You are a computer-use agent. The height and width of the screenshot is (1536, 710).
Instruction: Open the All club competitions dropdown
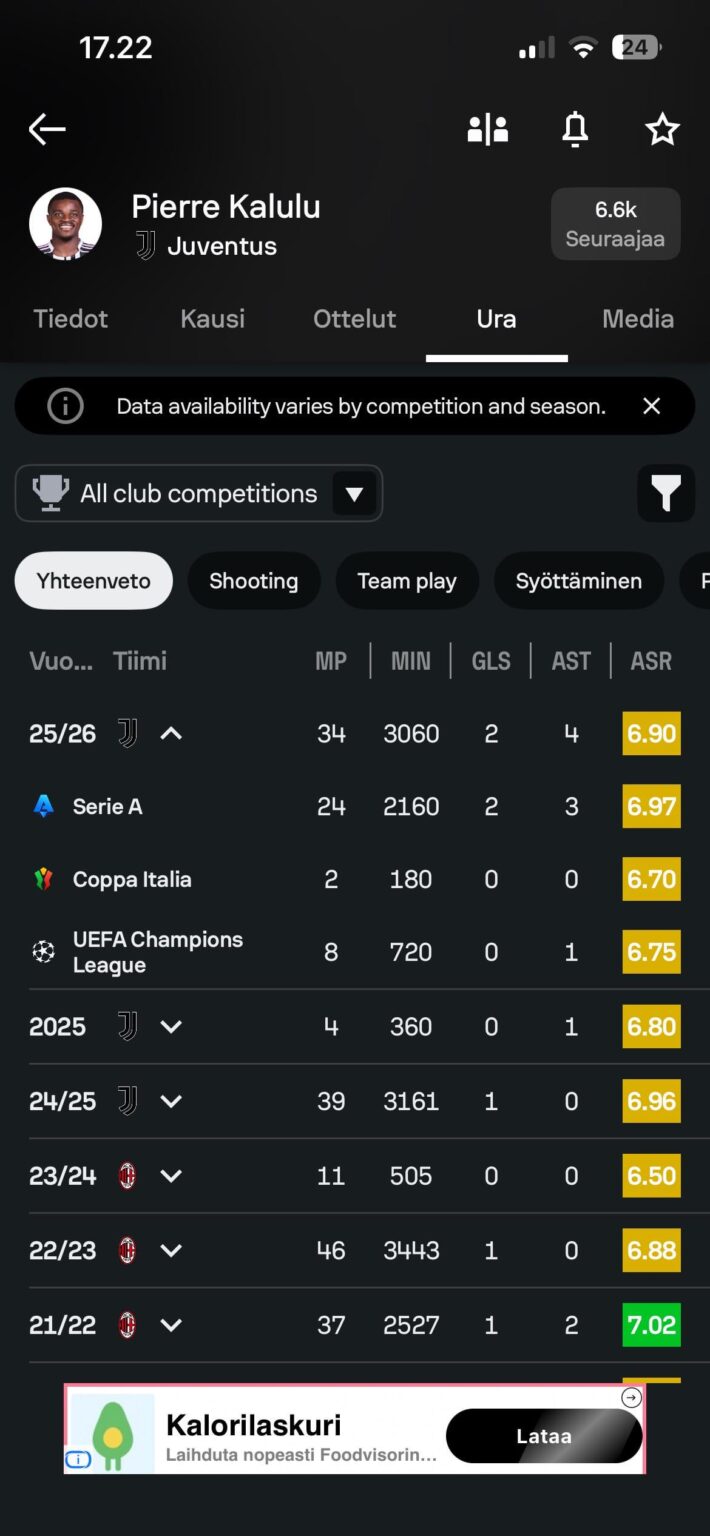pos(199,494)
